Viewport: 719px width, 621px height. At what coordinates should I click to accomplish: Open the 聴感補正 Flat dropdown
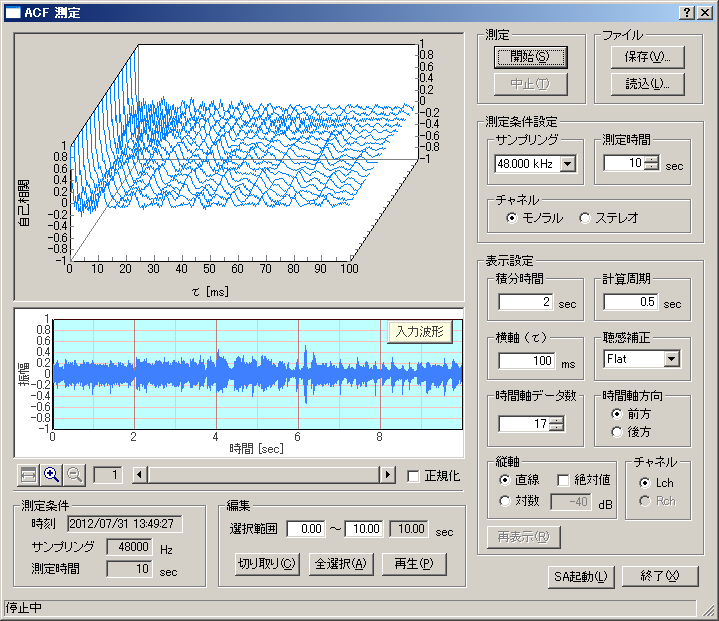[x=672, y=359]
